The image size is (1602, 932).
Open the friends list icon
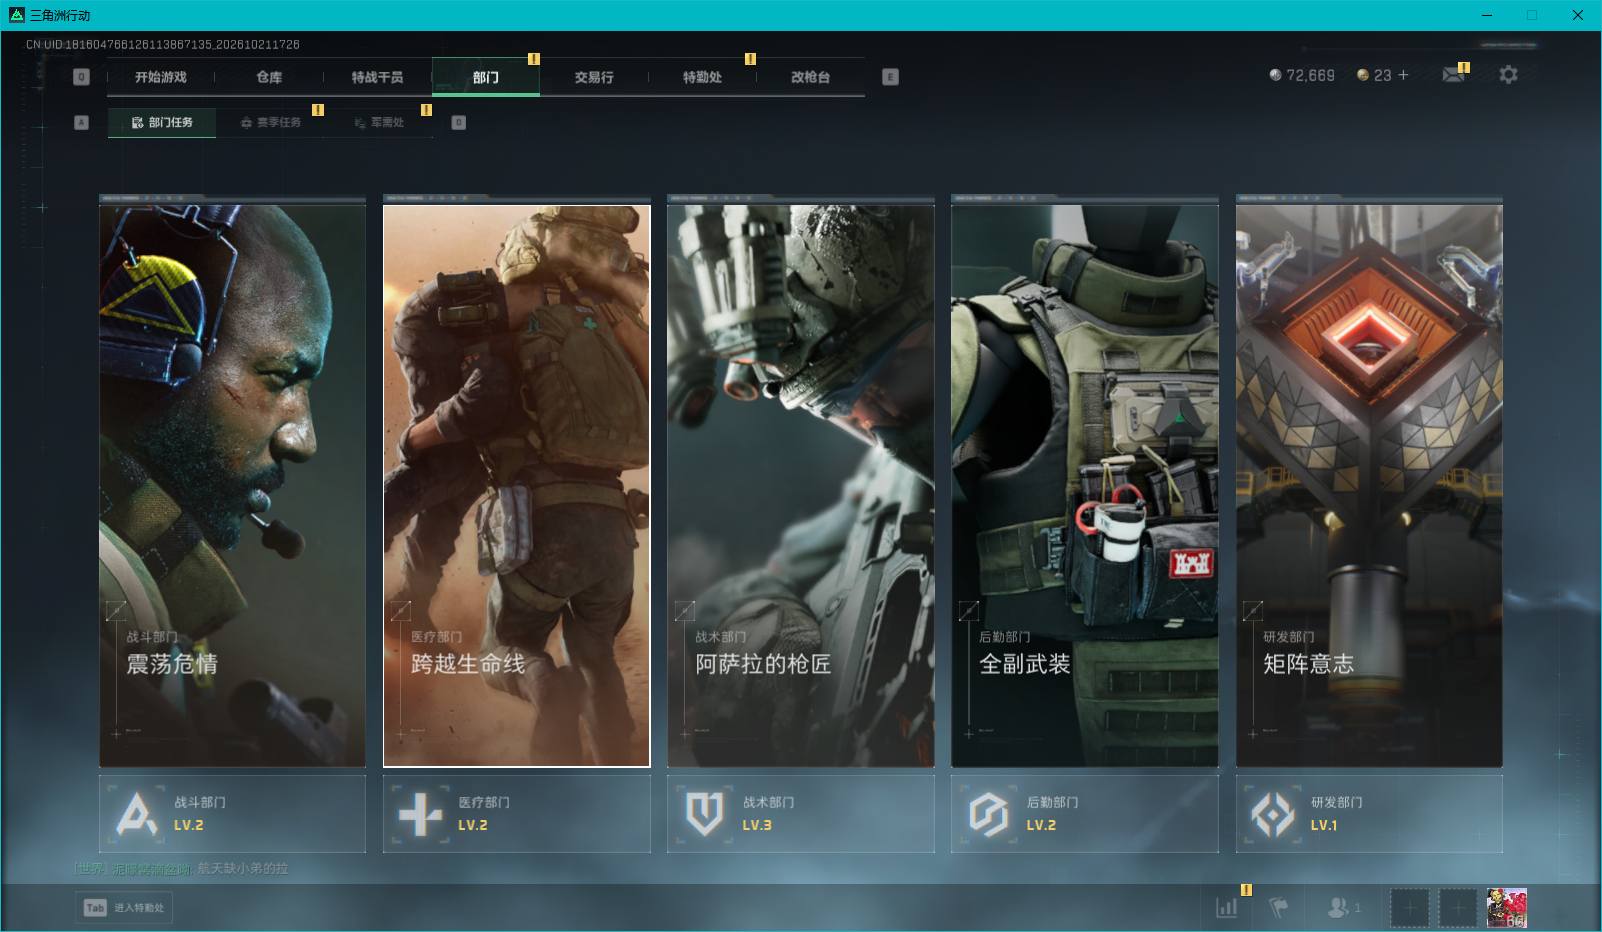click(x=1344, y=907)
